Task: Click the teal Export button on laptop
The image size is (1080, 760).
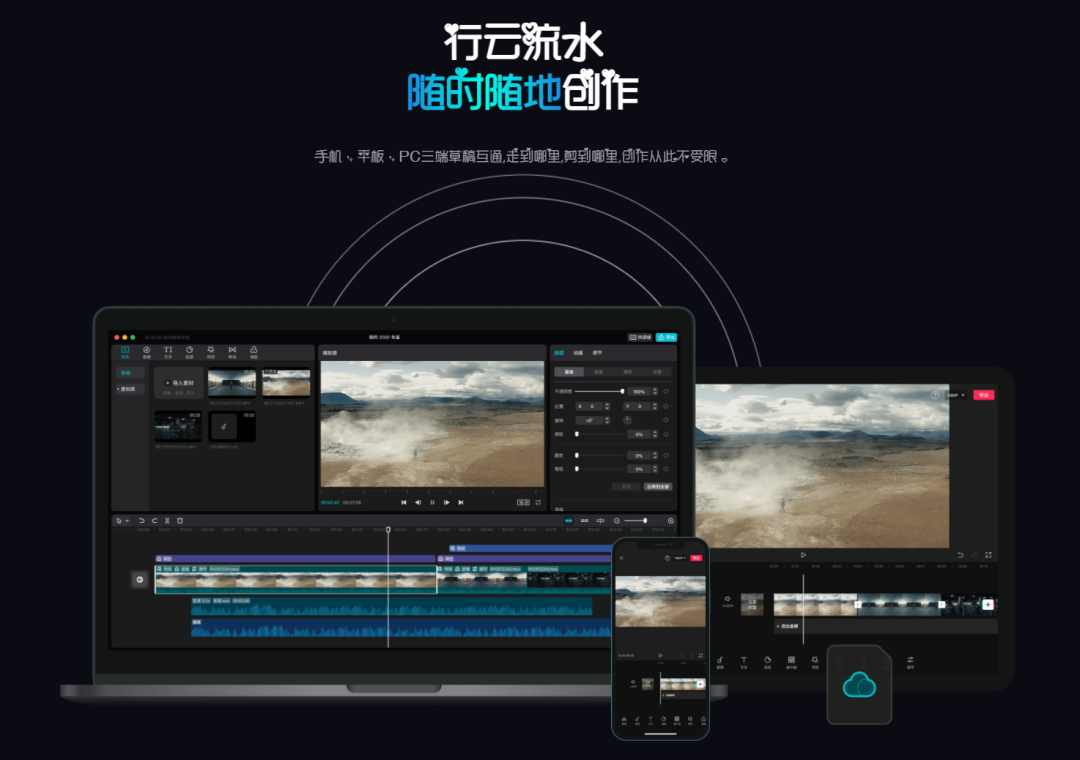Action: [666, 338]
